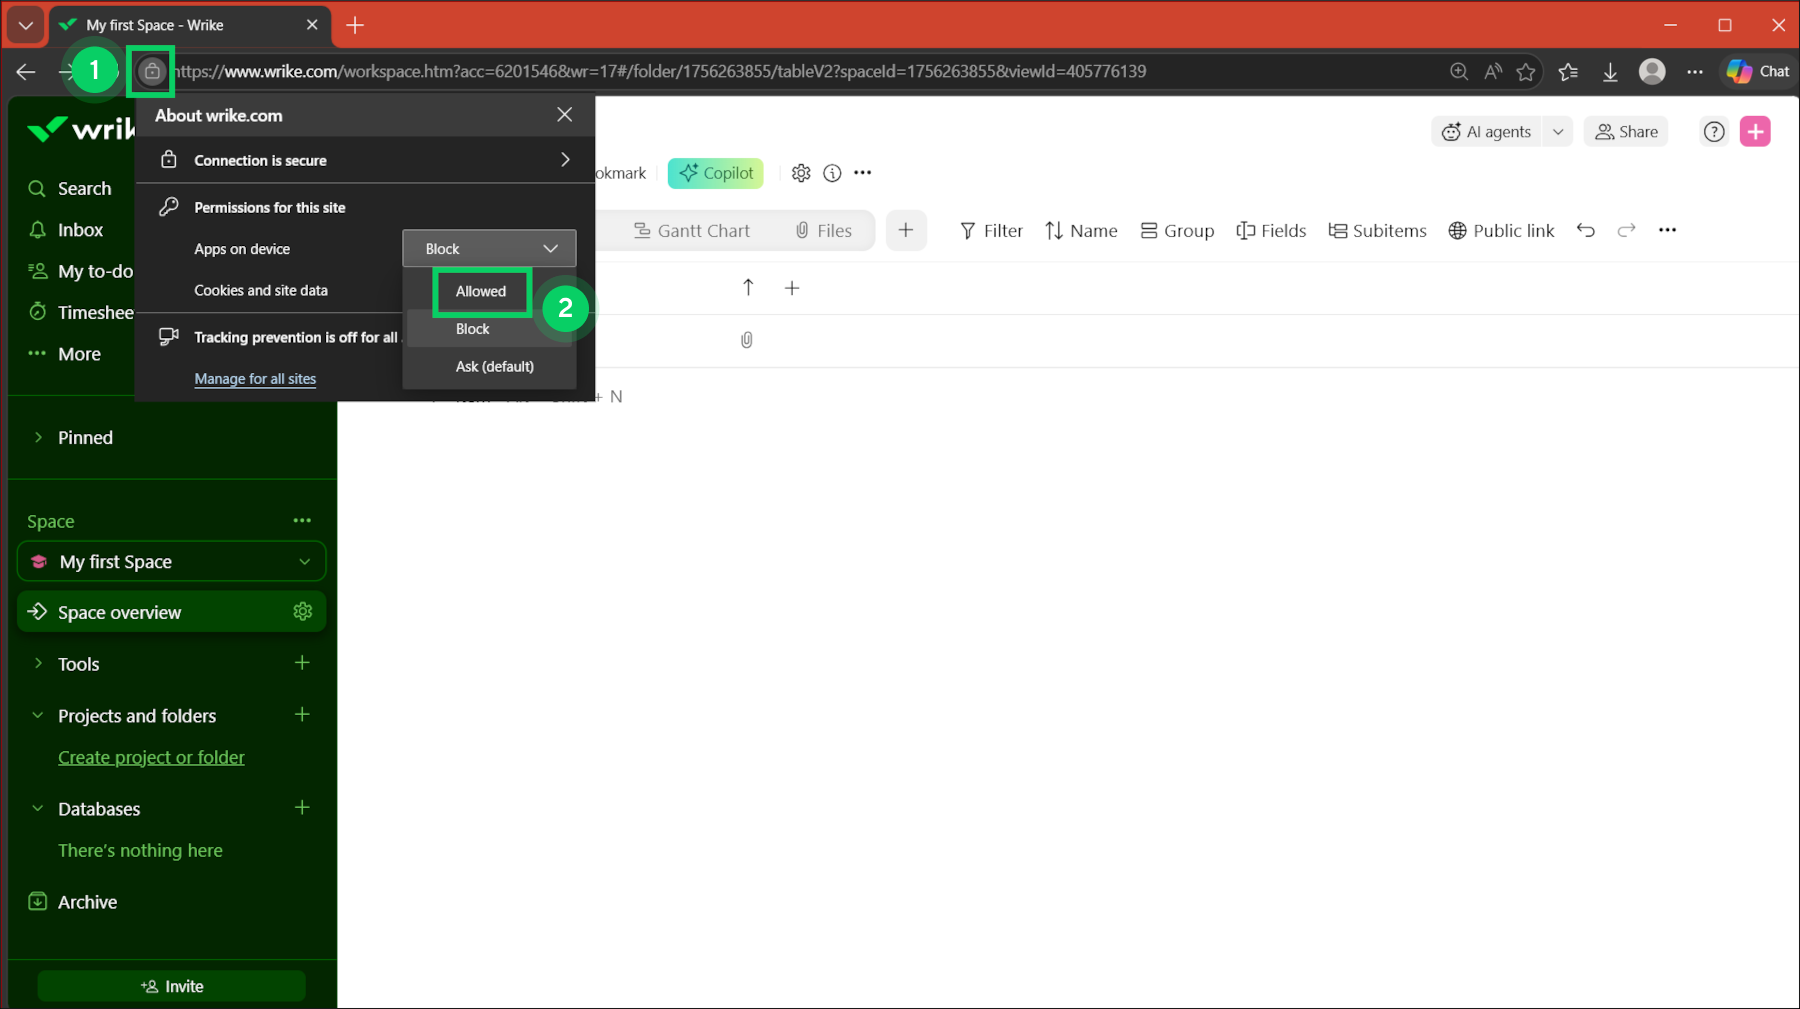
Task: Open the view toolbar more options
Action: coord(1667,230)
